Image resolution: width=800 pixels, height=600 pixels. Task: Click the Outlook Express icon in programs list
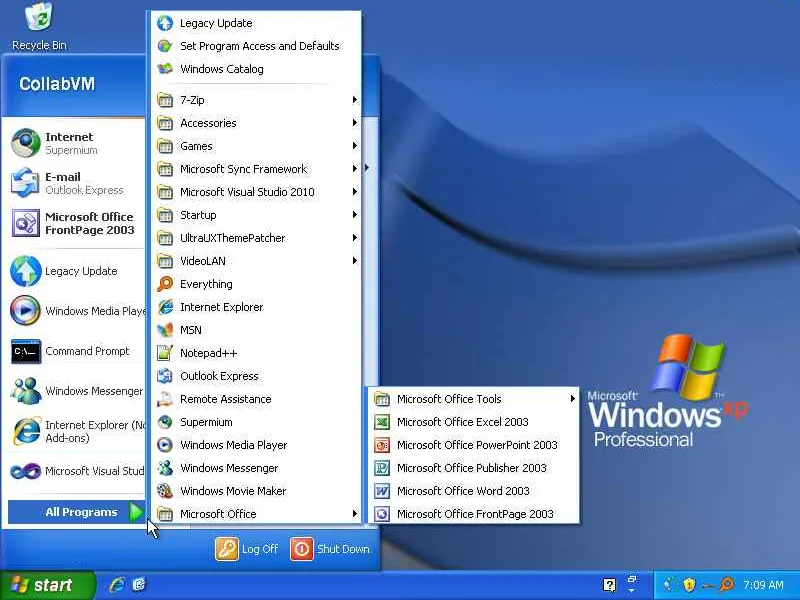(165, 376)
